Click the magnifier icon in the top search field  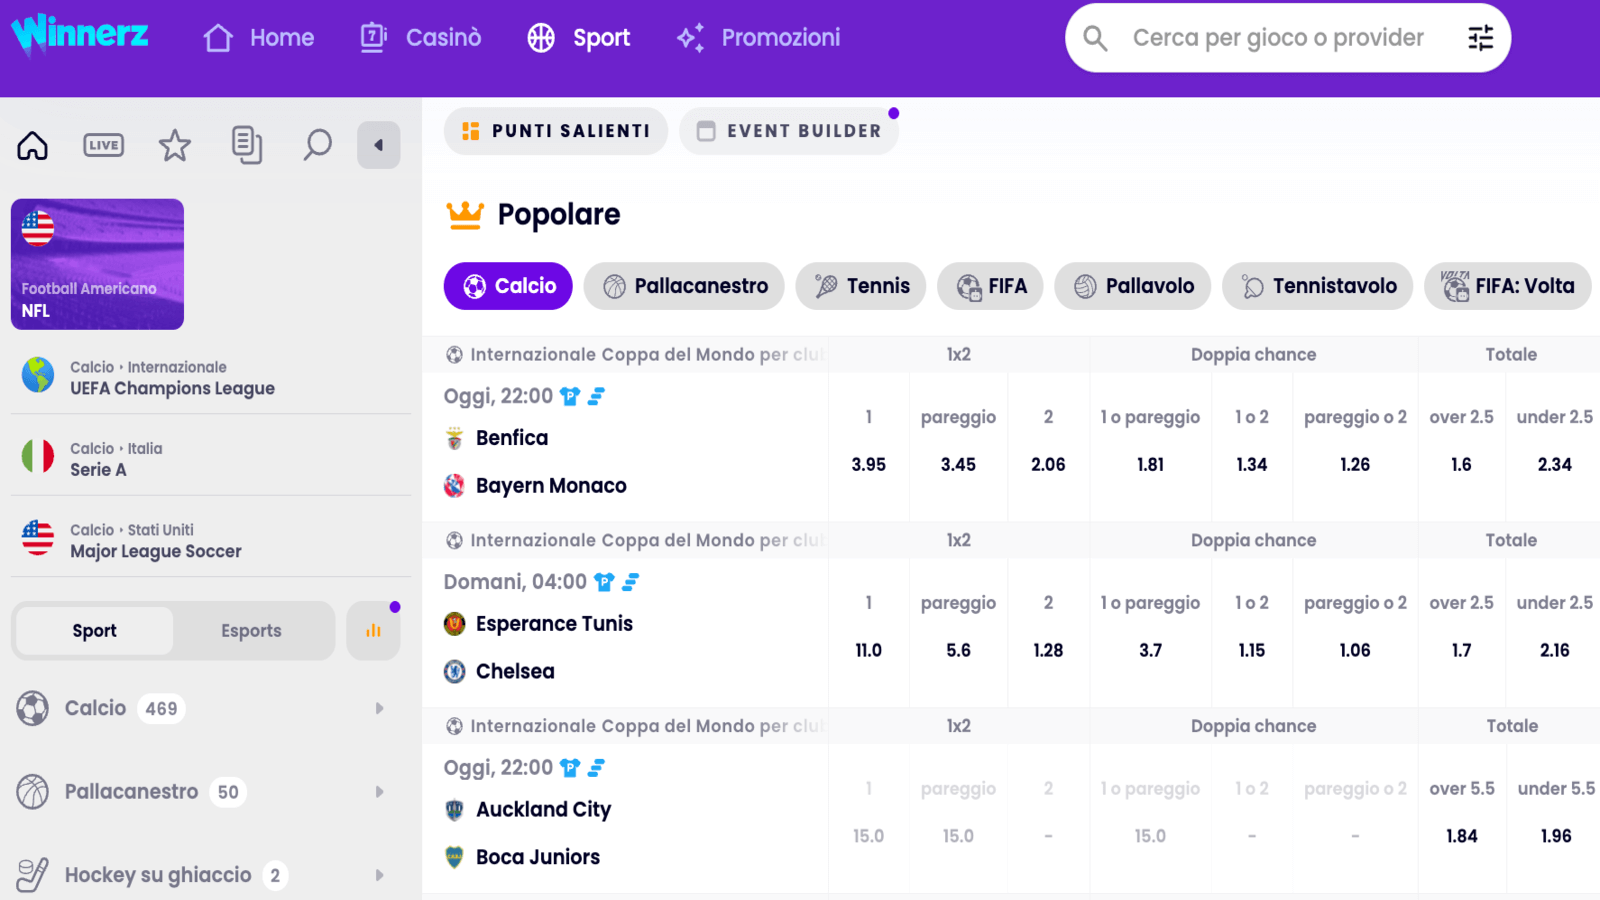(1095, 38)
